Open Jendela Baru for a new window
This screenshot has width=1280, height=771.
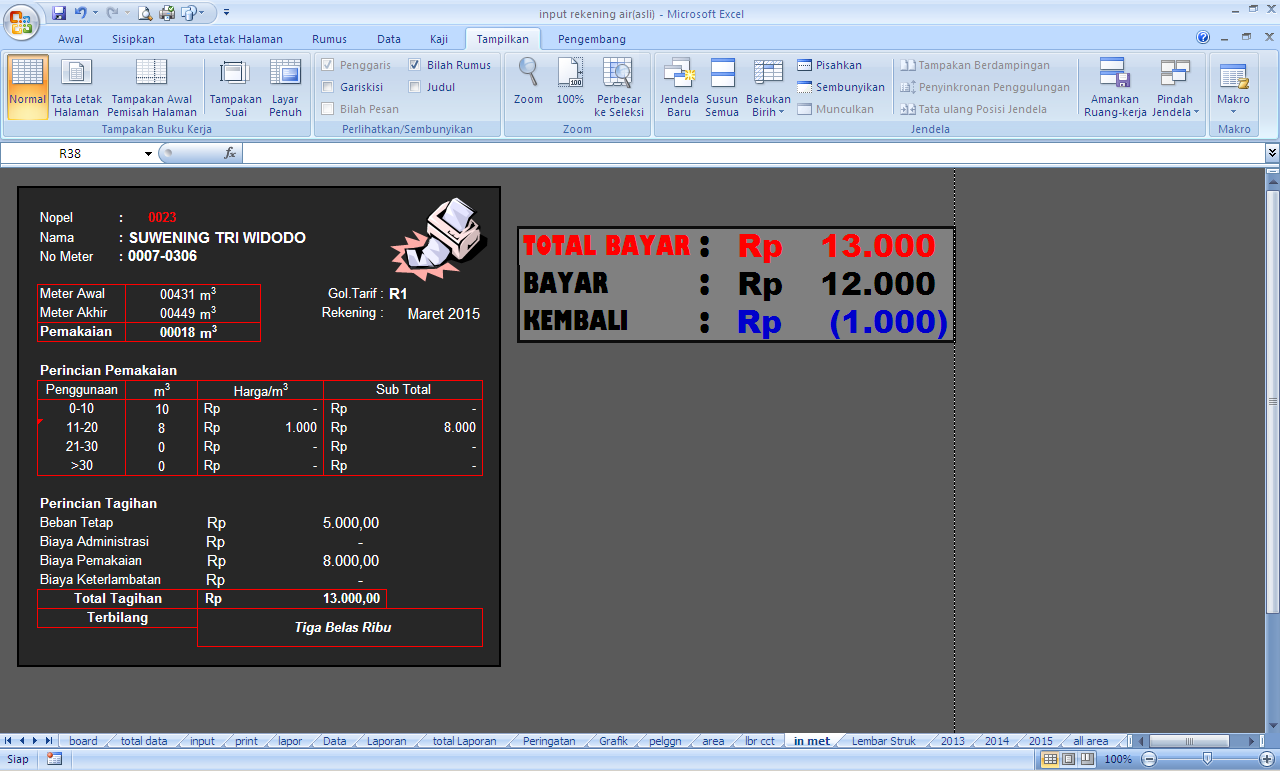[679, 87]
